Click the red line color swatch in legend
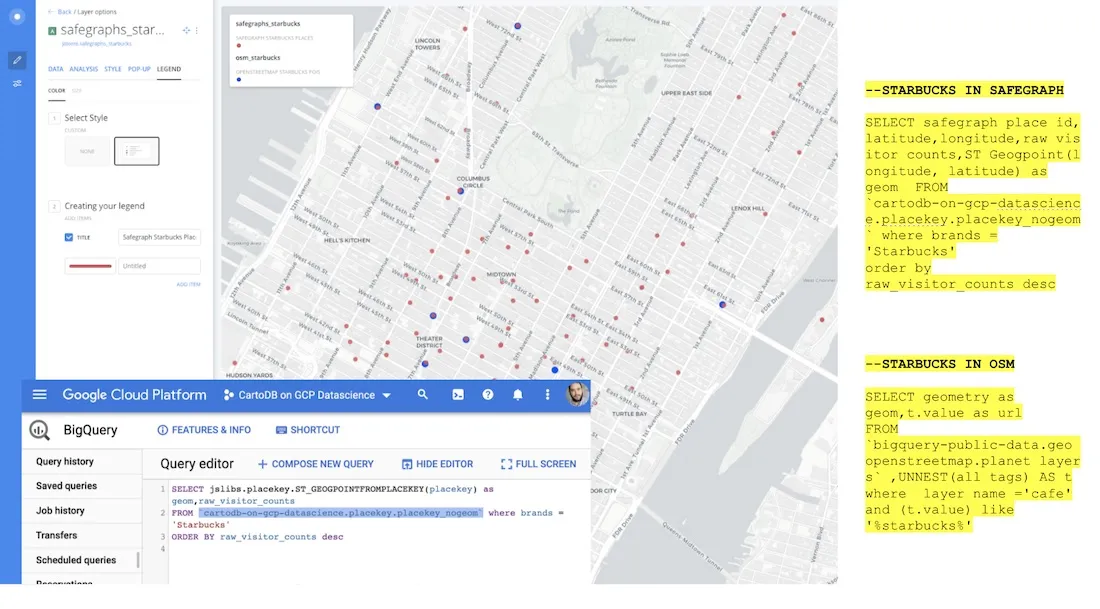Screen dimensions: 1100x609 click(90, 266)
